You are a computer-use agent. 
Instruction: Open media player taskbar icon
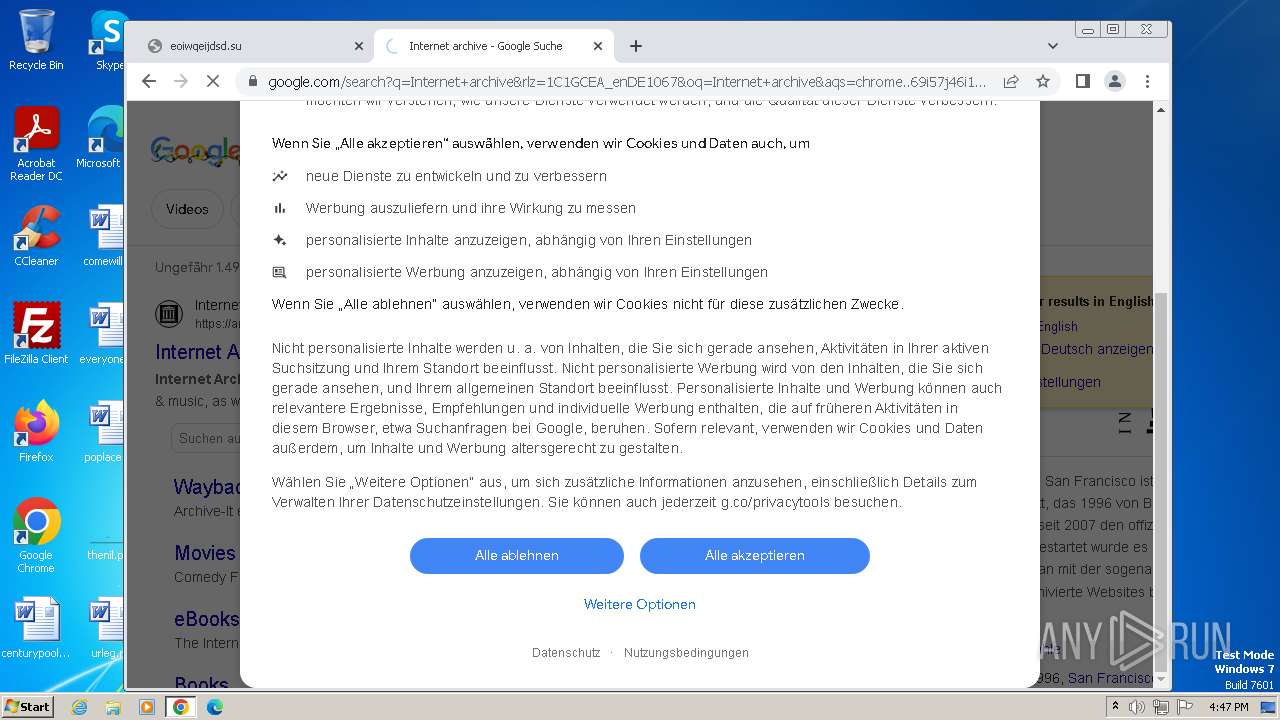tap(147, 707)
